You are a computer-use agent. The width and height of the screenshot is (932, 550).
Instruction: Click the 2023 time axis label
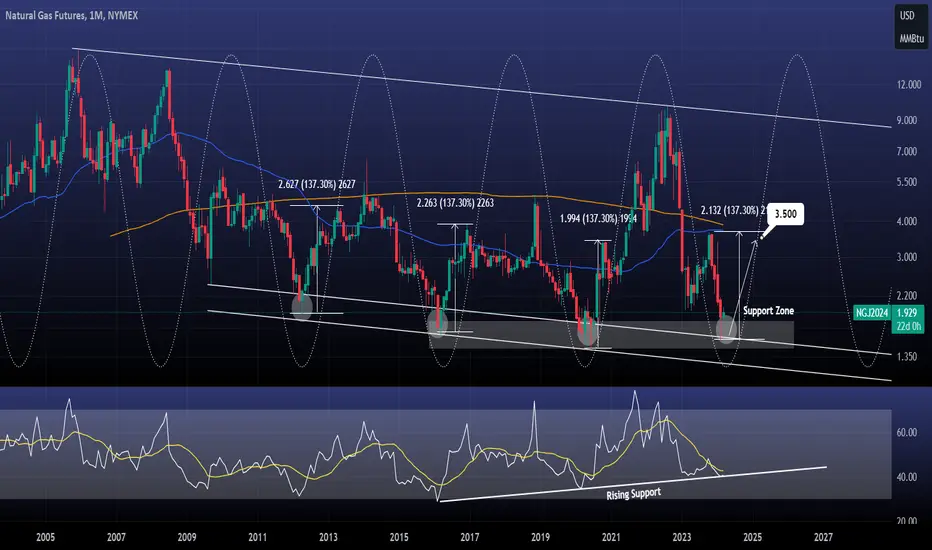pos(682,538)
